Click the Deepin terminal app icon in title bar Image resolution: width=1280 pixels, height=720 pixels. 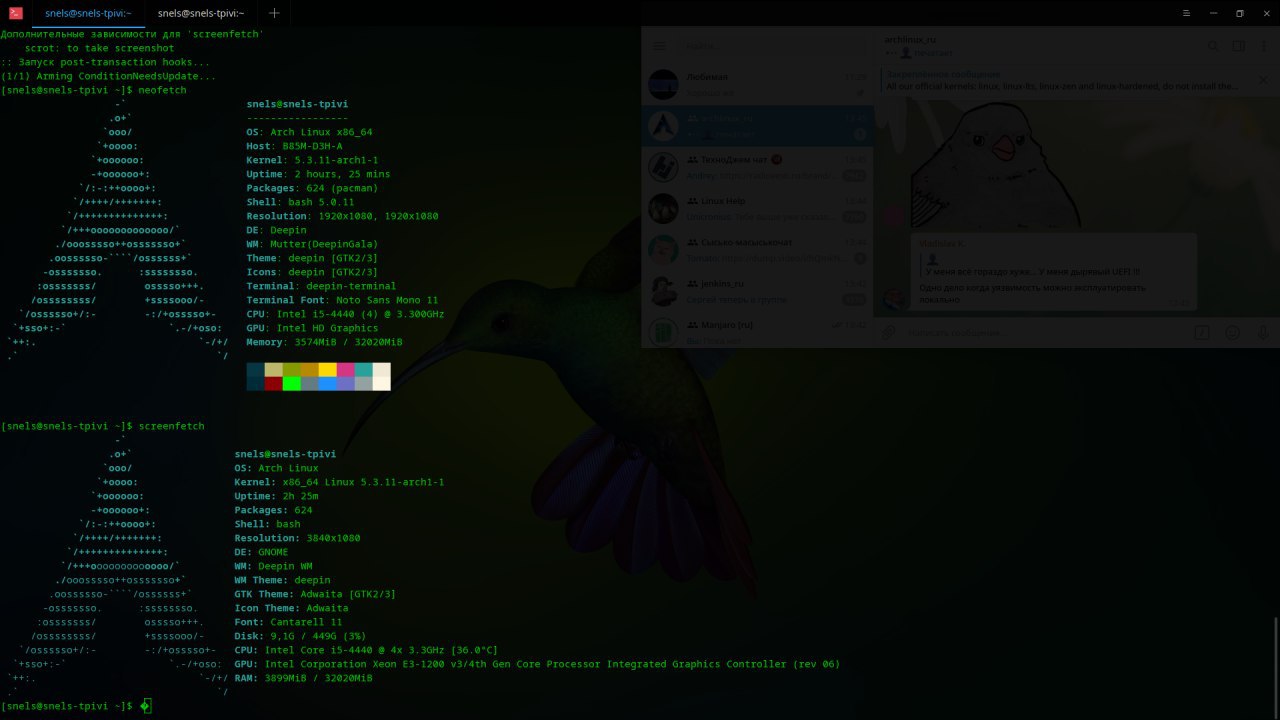coord(15,13)
